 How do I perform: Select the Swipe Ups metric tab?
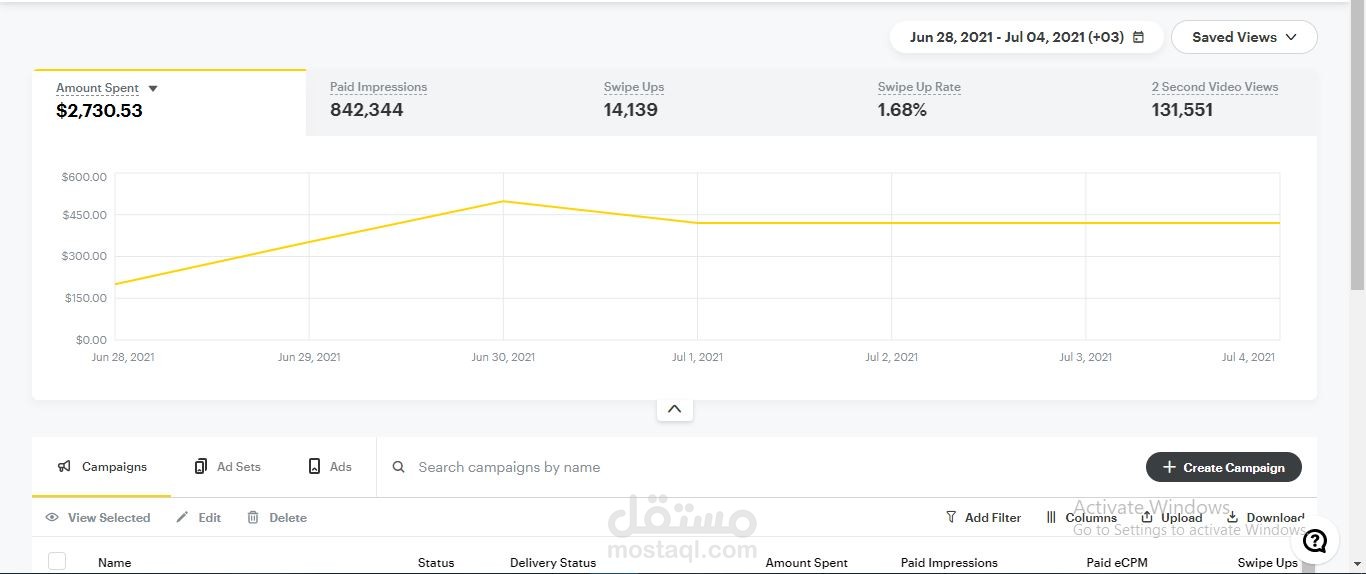(715, 101)
